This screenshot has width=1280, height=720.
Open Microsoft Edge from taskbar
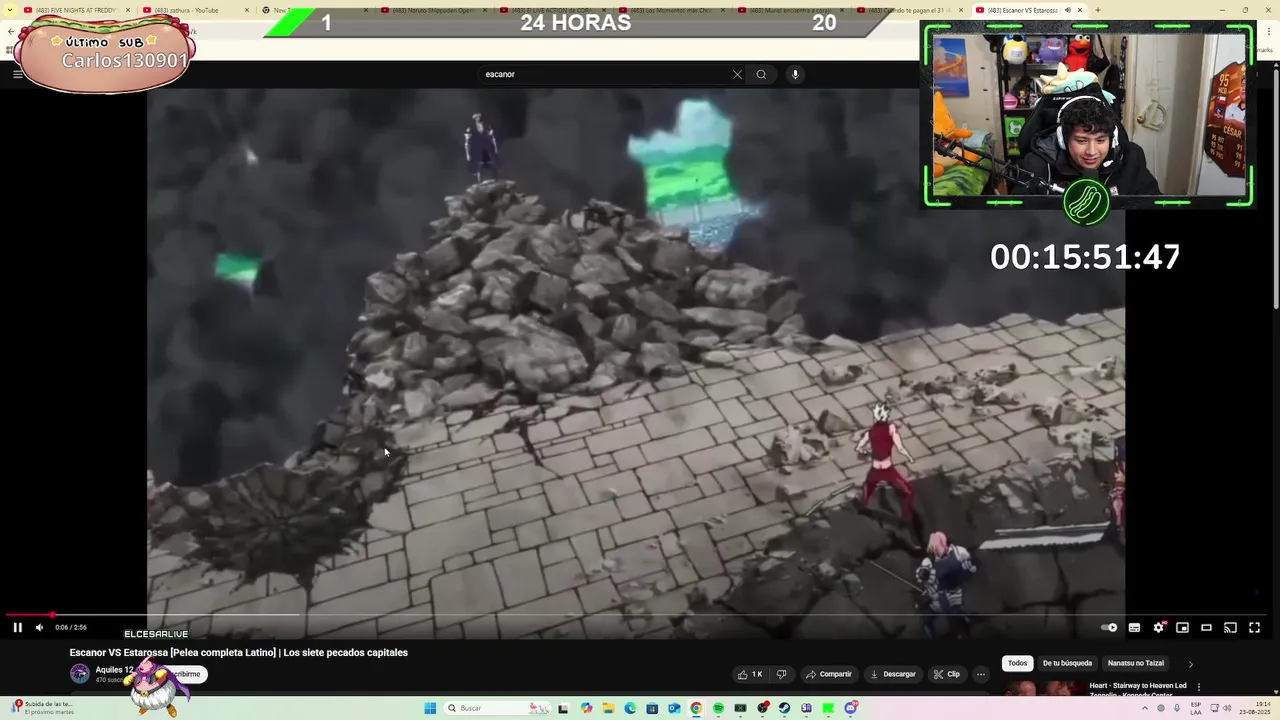coord(630,708)
